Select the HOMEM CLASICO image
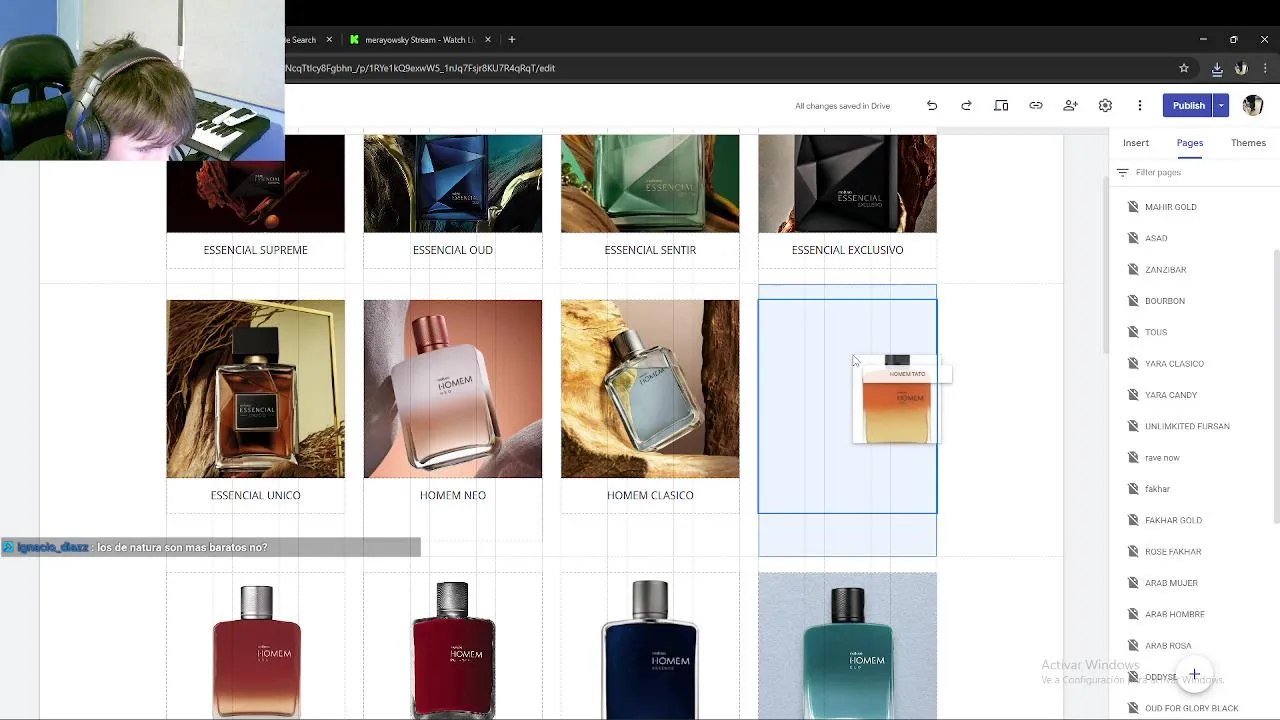Viewport: 1280px width, 720px height. tap(650, 389)
